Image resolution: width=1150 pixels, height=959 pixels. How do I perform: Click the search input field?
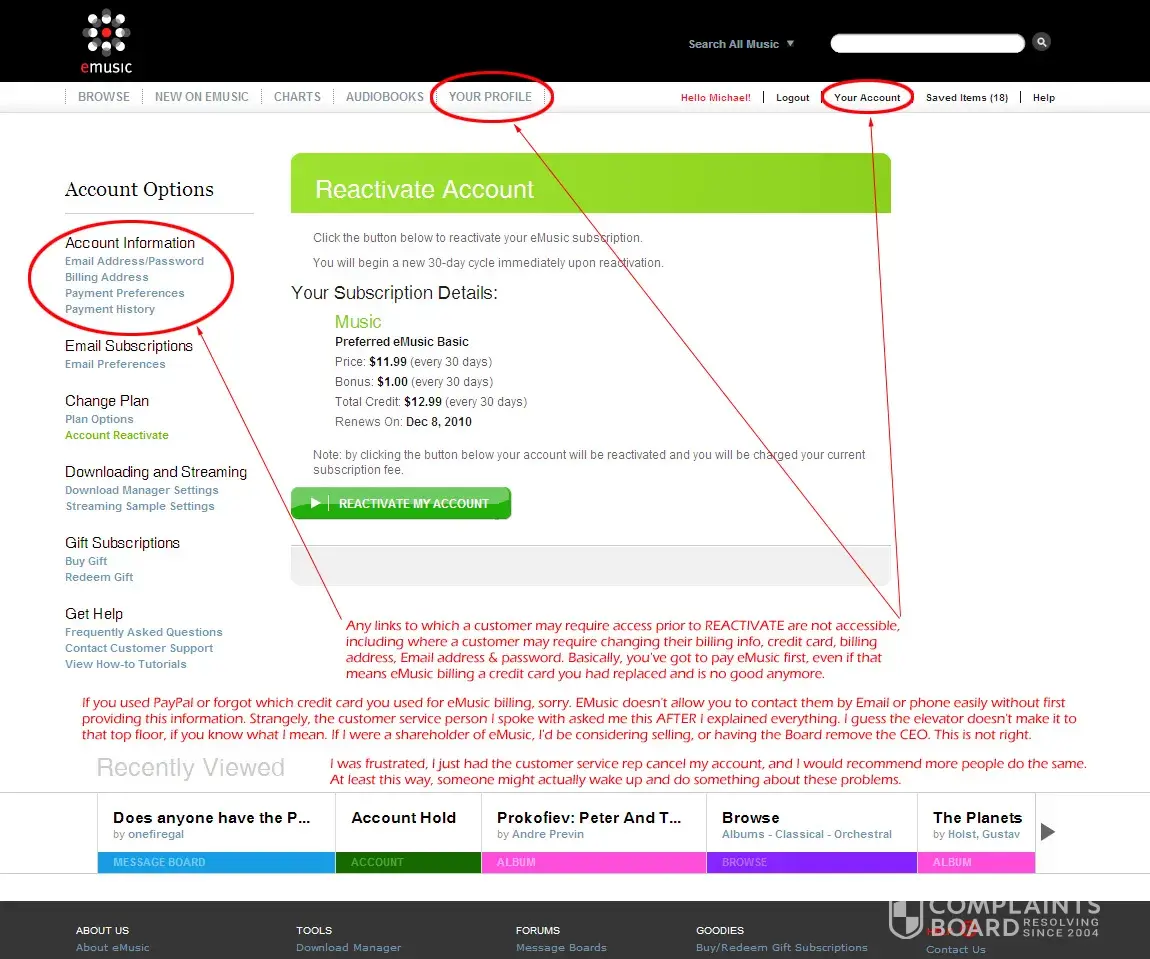coord(927,43)
